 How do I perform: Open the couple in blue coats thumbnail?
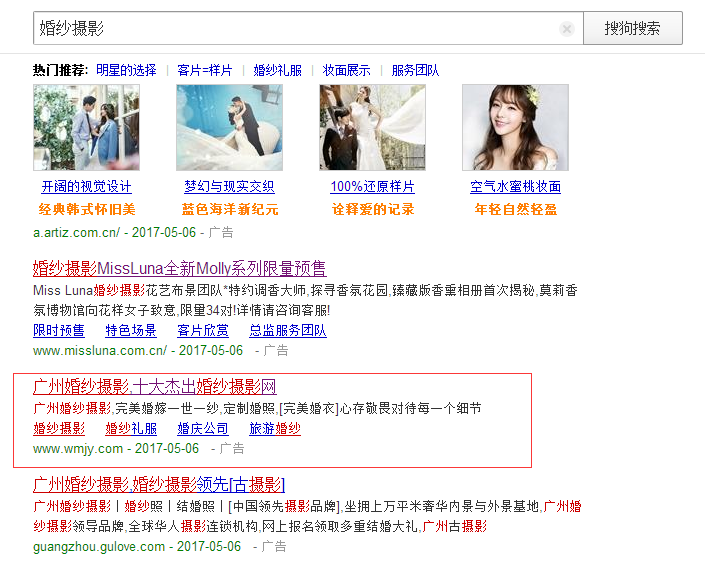86,127
